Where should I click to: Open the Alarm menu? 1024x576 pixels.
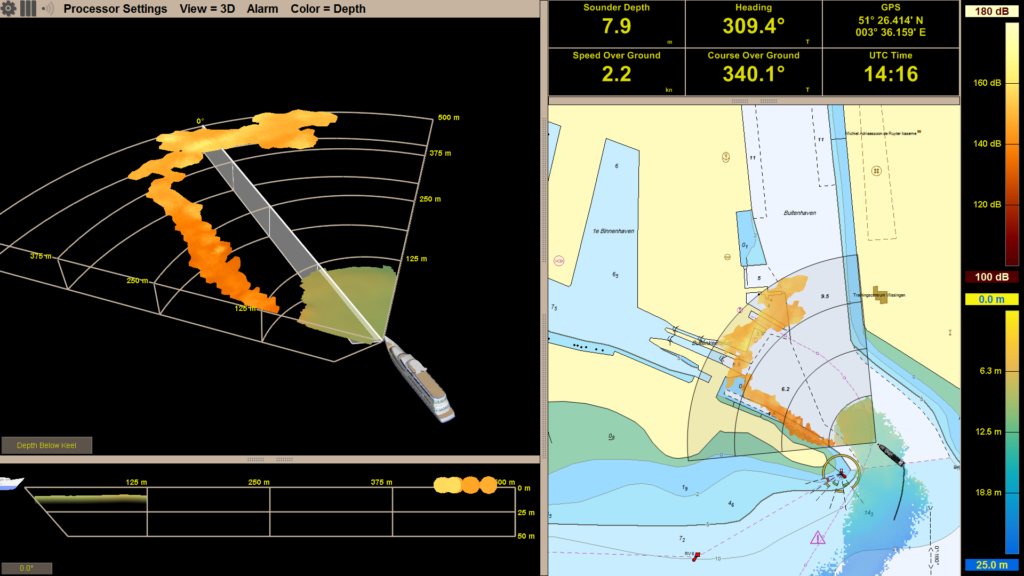pyautogui.click(x=262, y=9)
